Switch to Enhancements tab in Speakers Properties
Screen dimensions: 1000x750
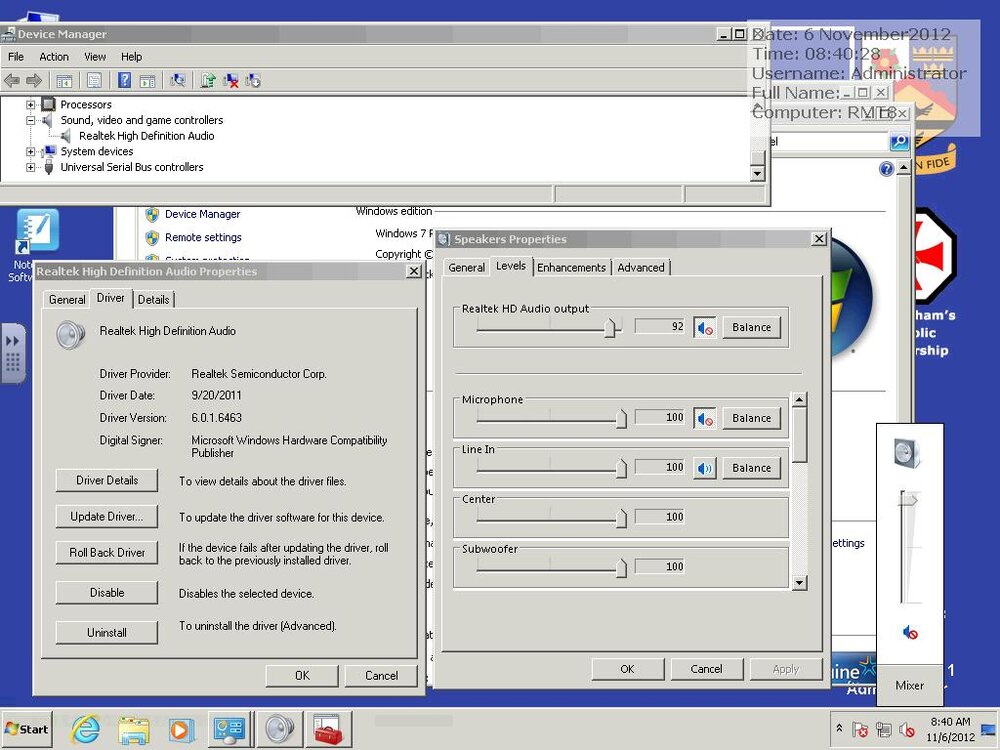(571, 268)
